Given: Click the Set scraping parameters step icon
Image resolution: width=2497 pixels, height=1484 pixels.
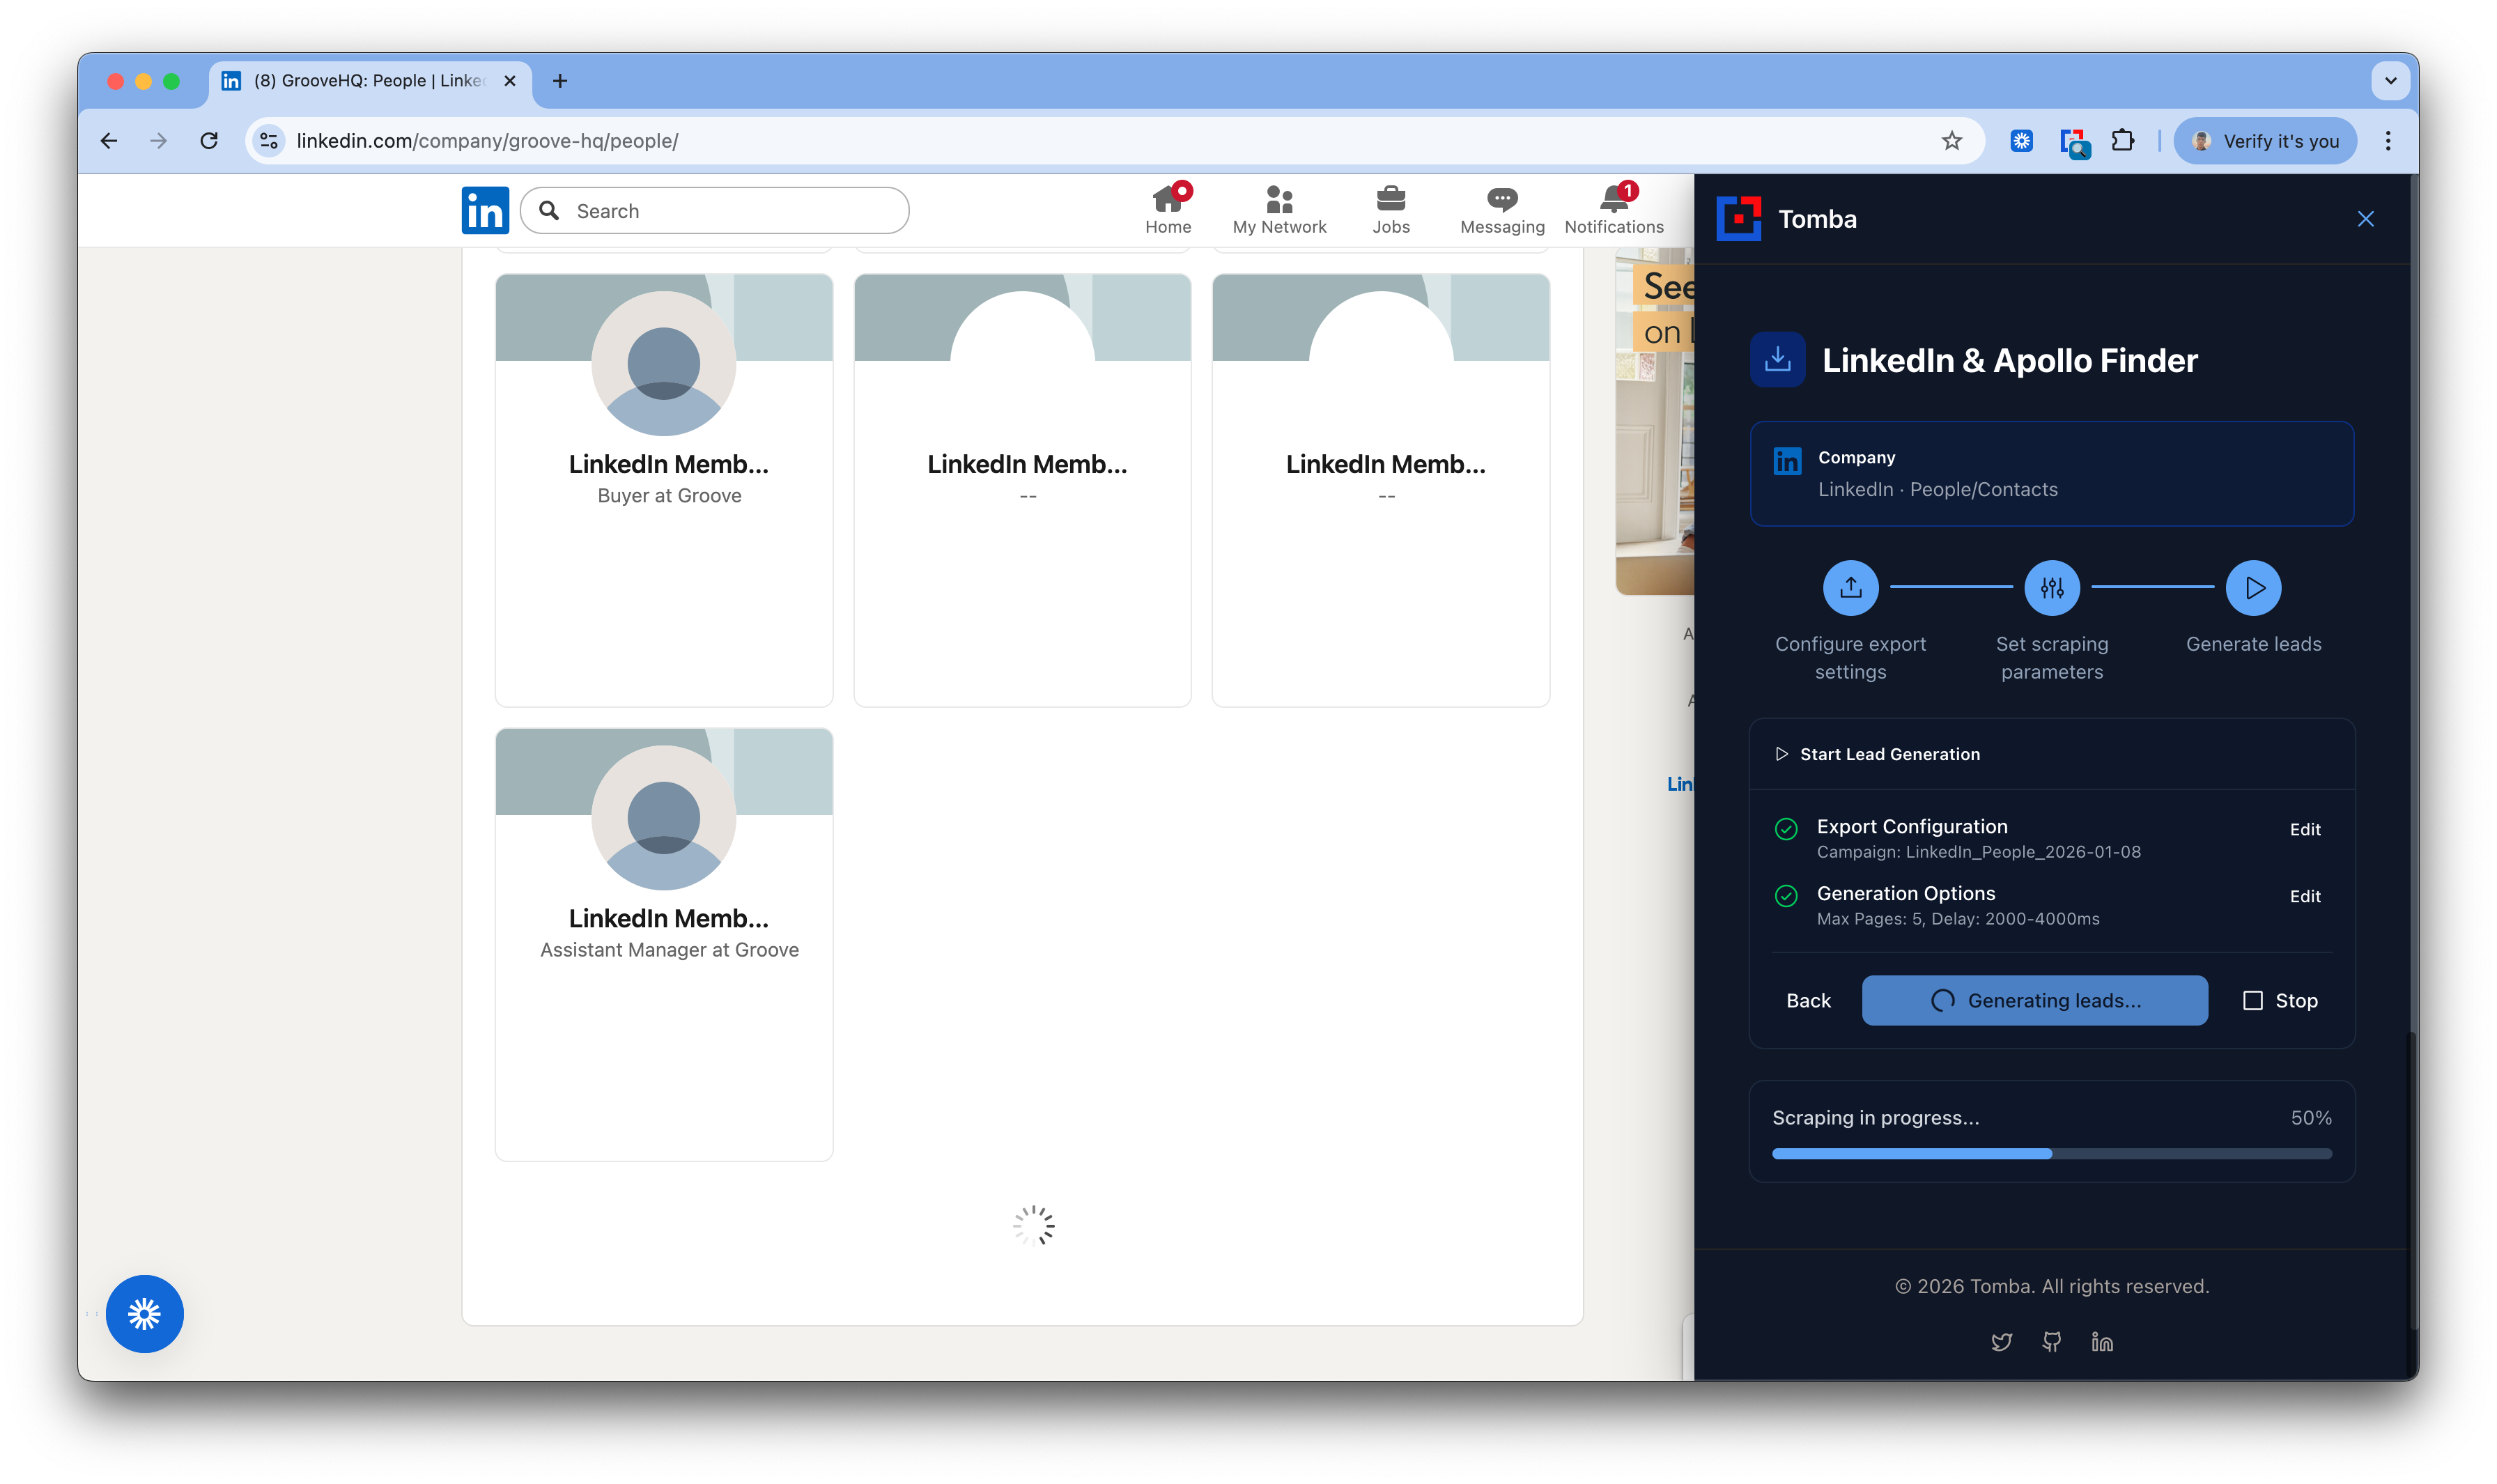Looking at the screenshot, I should point(2051,588).
